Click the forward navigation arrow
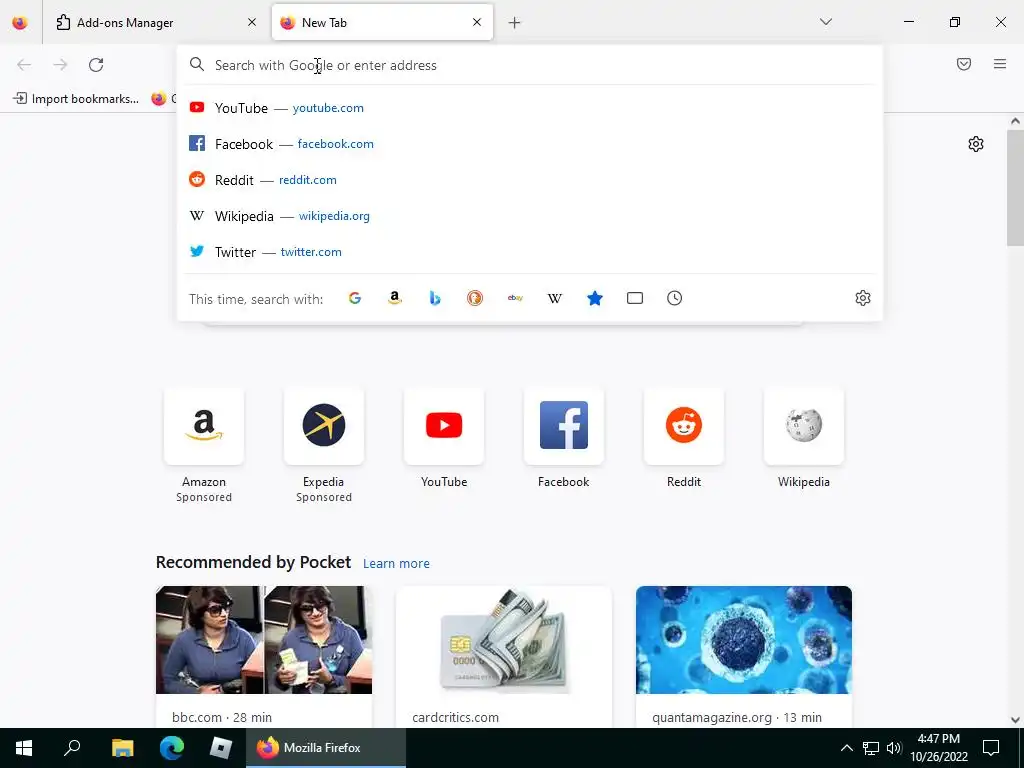 tap(60, 65)
